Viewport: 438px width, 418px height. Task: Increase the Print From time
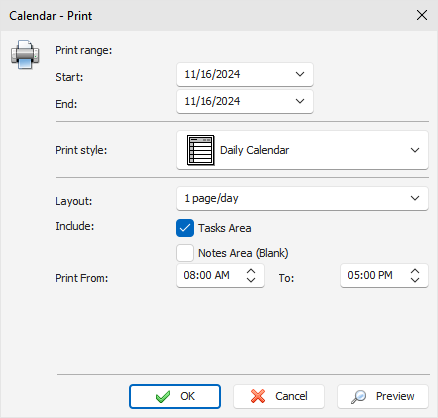(251, 271)
